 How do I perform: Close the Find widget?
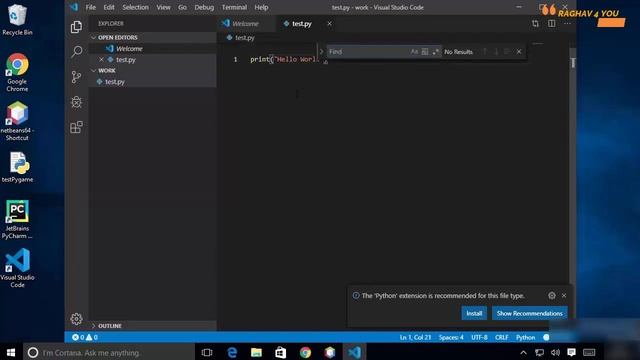[x=519, y=52]
